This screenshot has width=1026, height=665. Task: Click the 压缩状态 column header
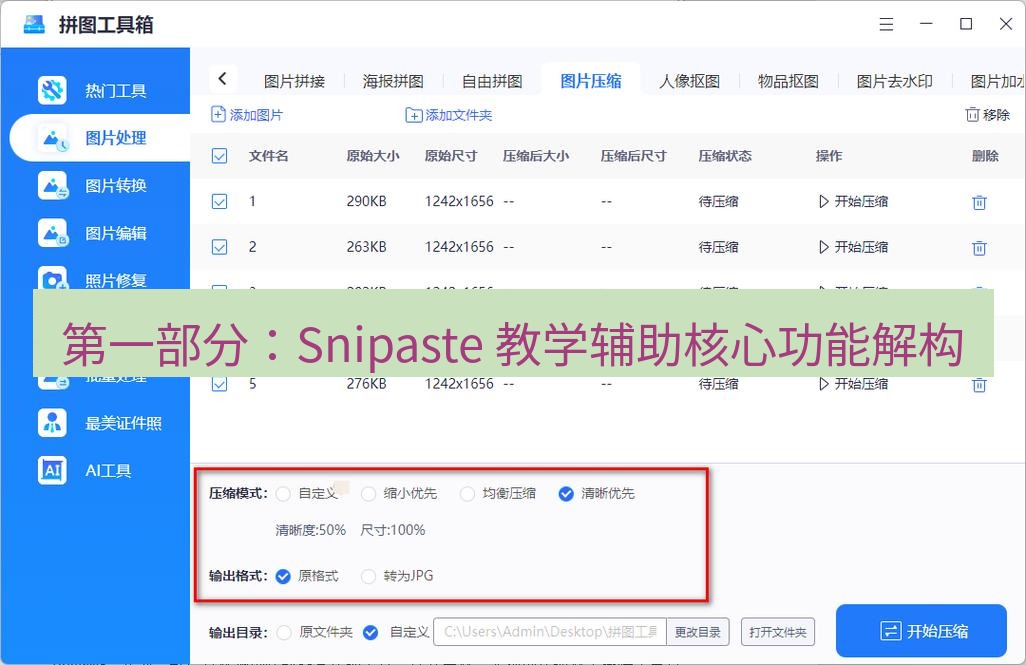coord(725,156)
